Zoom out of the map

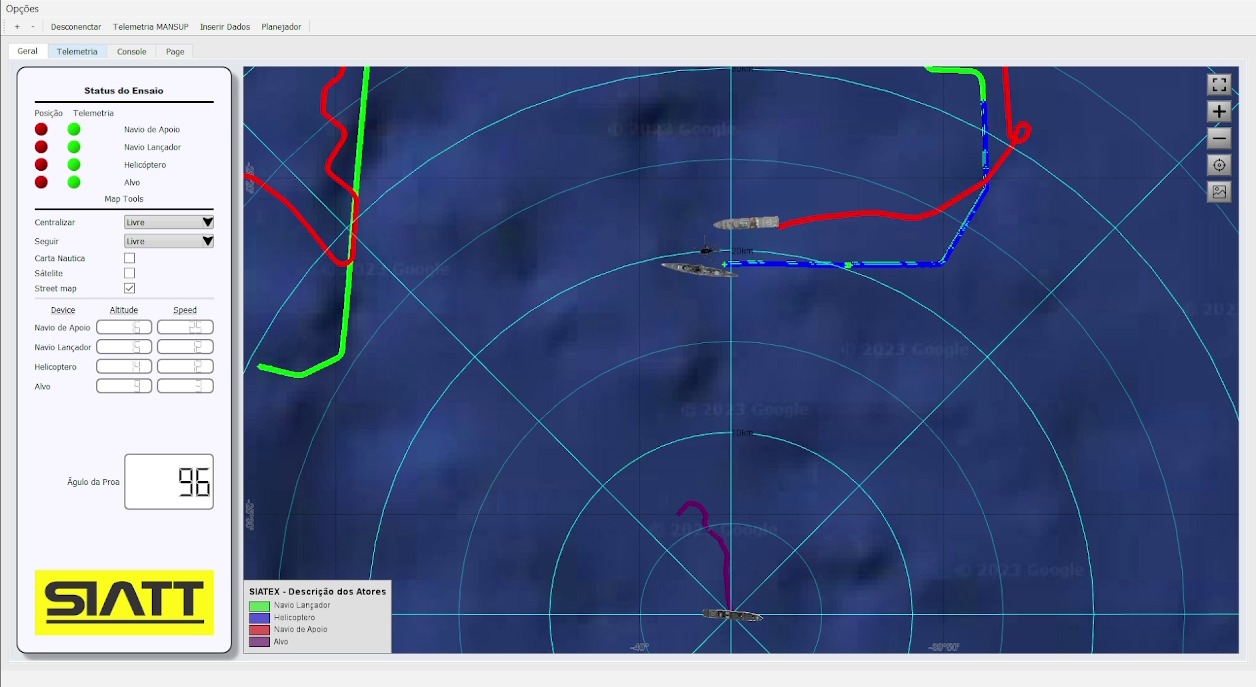[1219, 139]
